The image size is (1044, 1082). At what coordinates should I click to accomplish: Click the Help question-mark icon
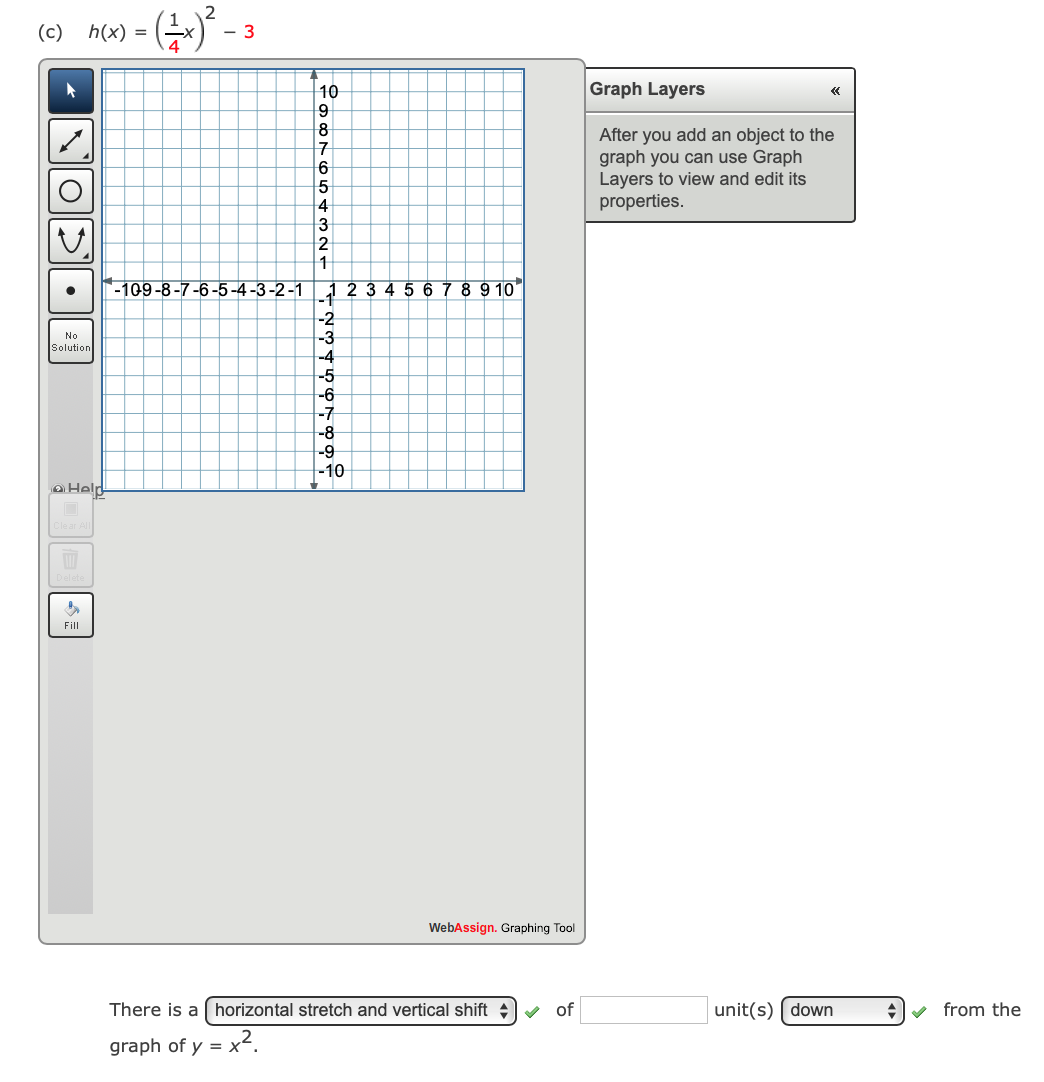[x=55, y=489]
